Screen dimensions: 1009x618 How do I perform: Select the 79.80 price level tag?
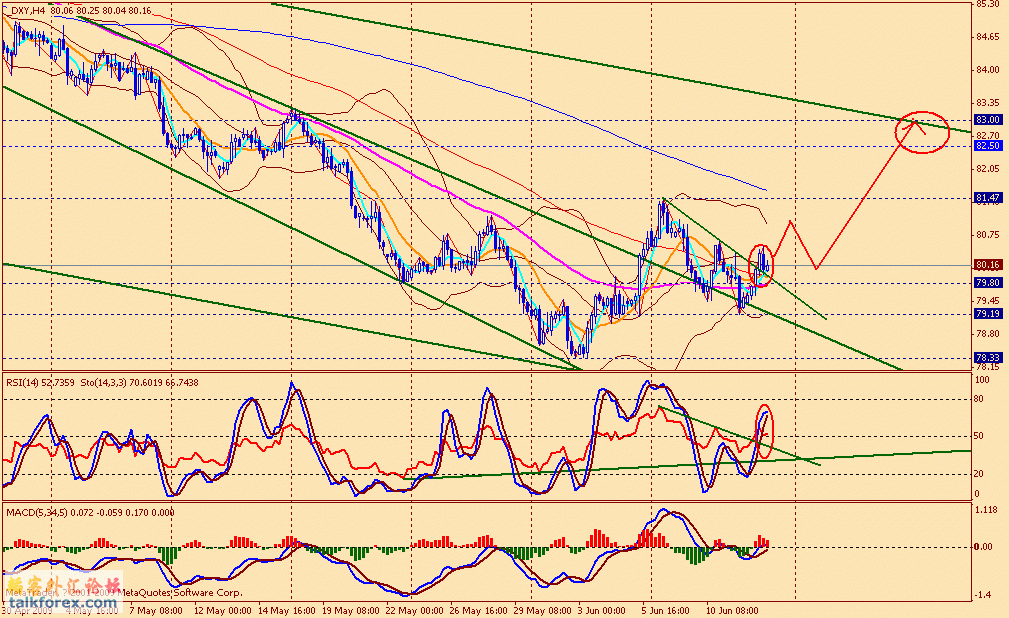pos(988,283)
